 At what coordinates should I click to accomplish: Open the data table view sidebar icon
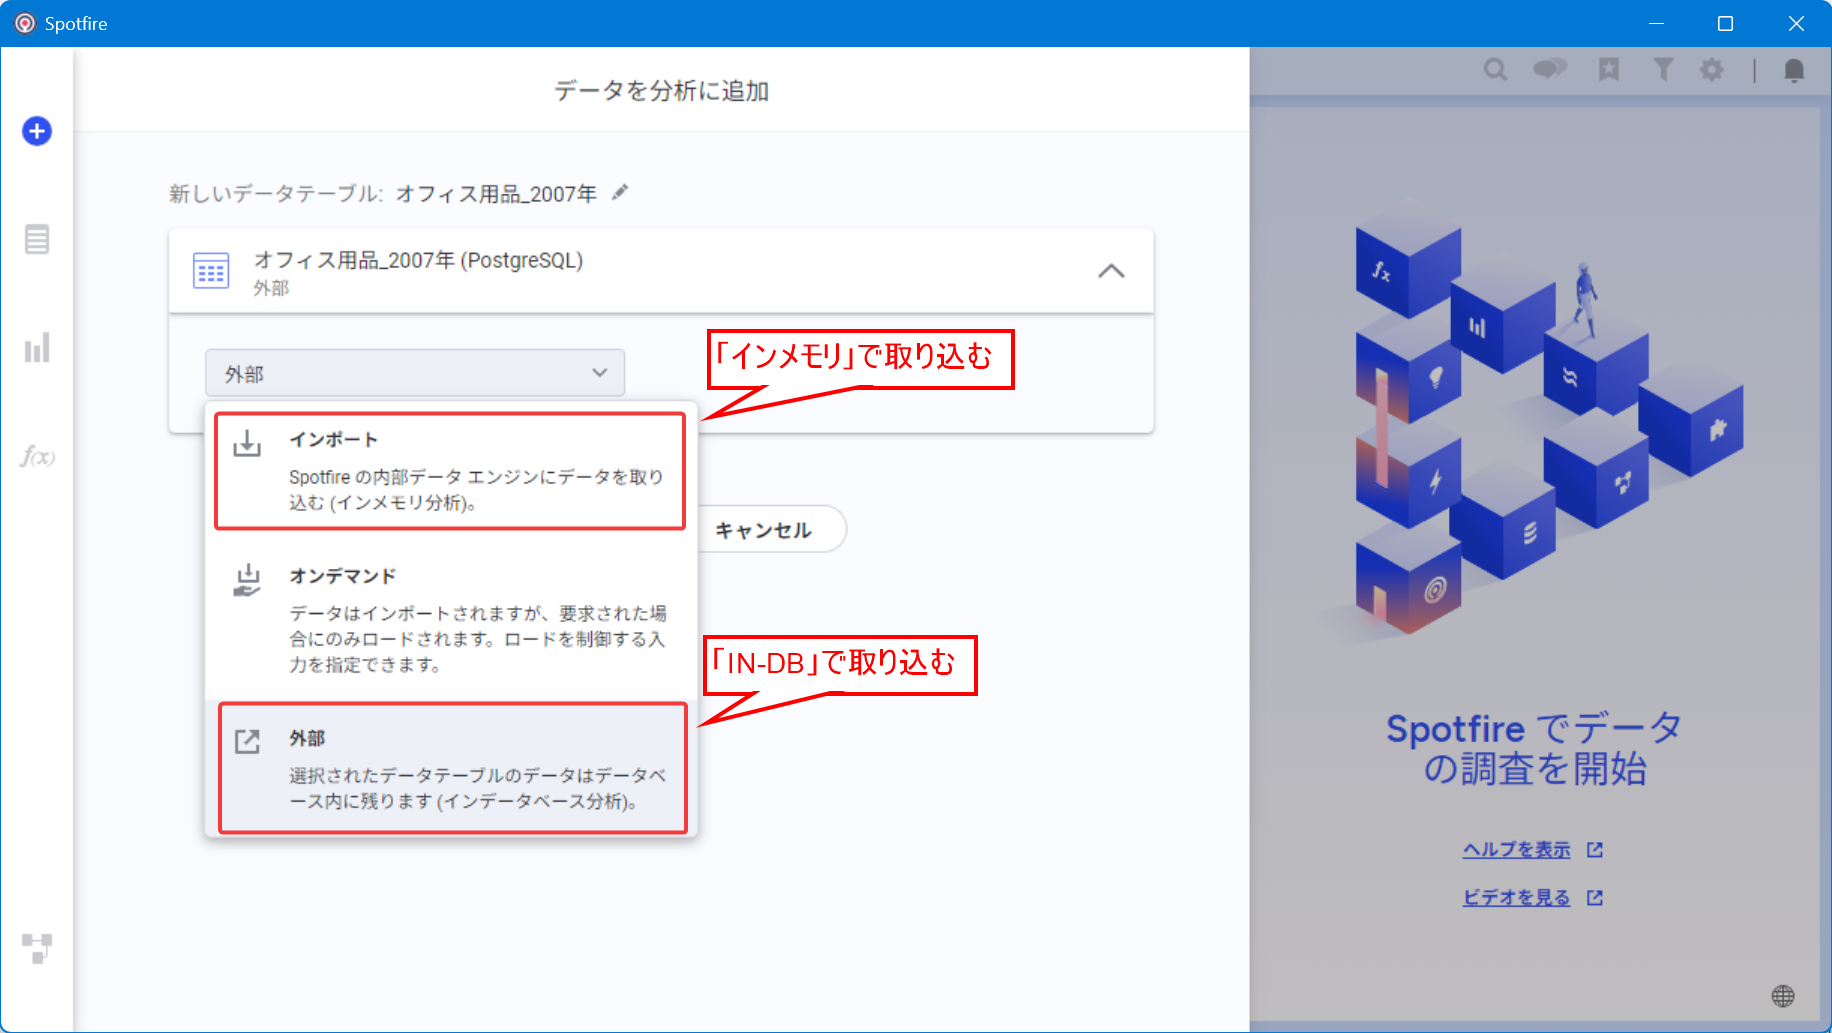(37, 239)
